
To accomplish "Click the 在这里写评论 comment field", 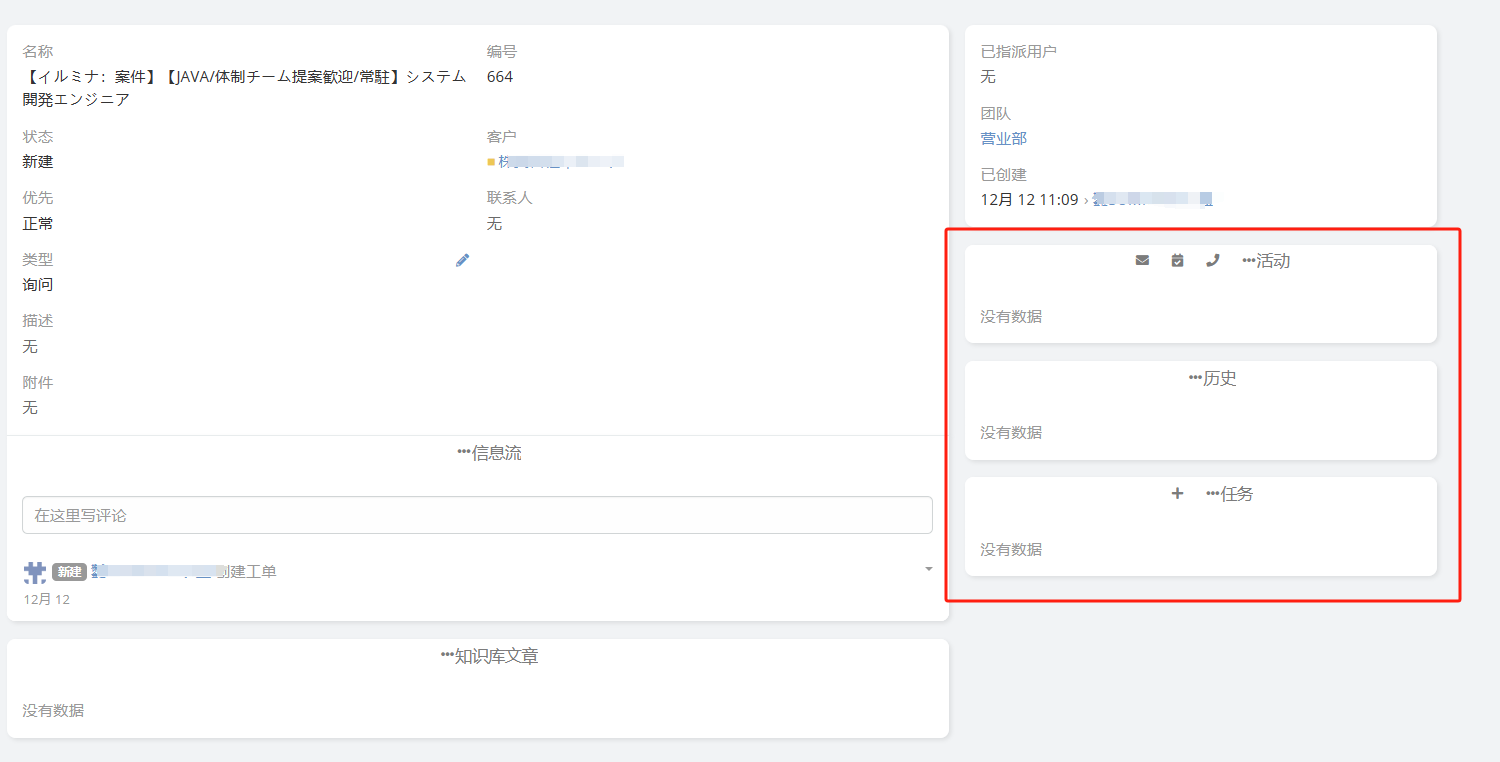I will (477, 515).
